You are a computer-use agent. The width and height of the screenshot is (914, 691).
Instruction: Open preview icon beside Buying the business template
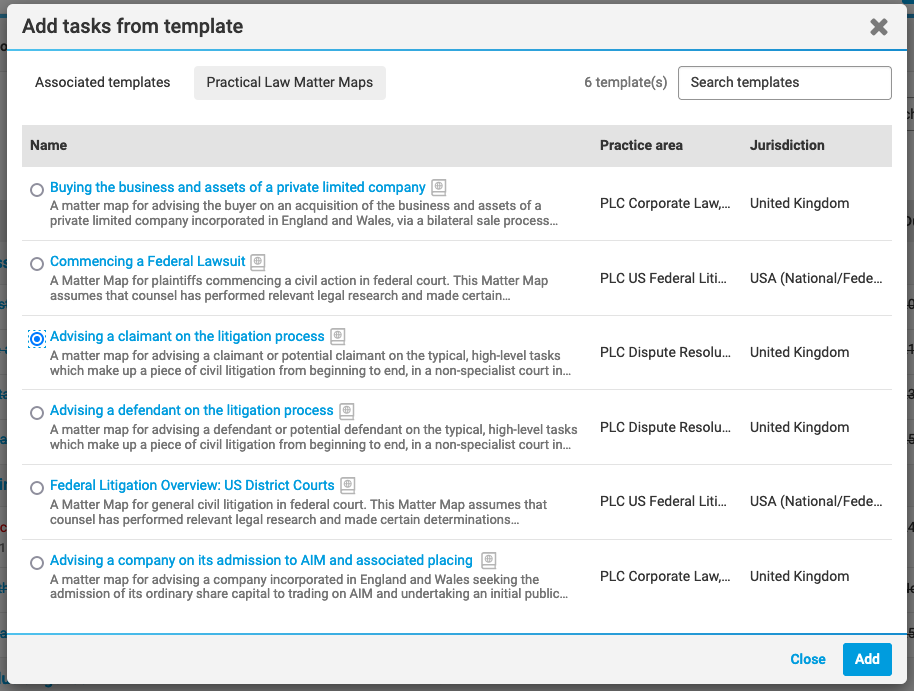(x=438, y=187)
